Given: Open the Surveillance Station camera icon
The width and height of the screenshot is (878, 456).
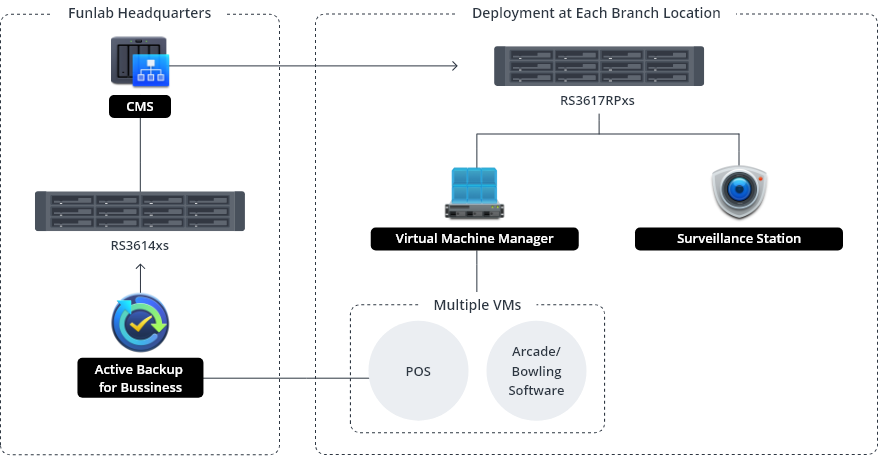Looking at the screenshot, I should pos(739,191).
